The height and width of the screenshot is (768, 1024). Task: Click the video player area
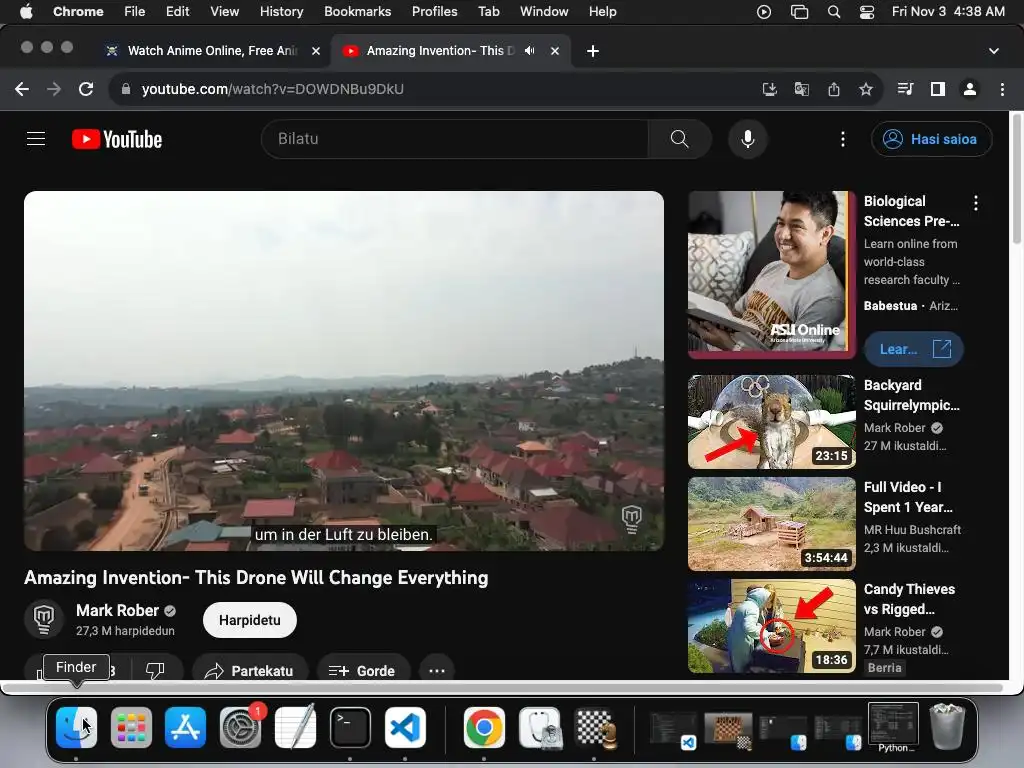point(344,371)
